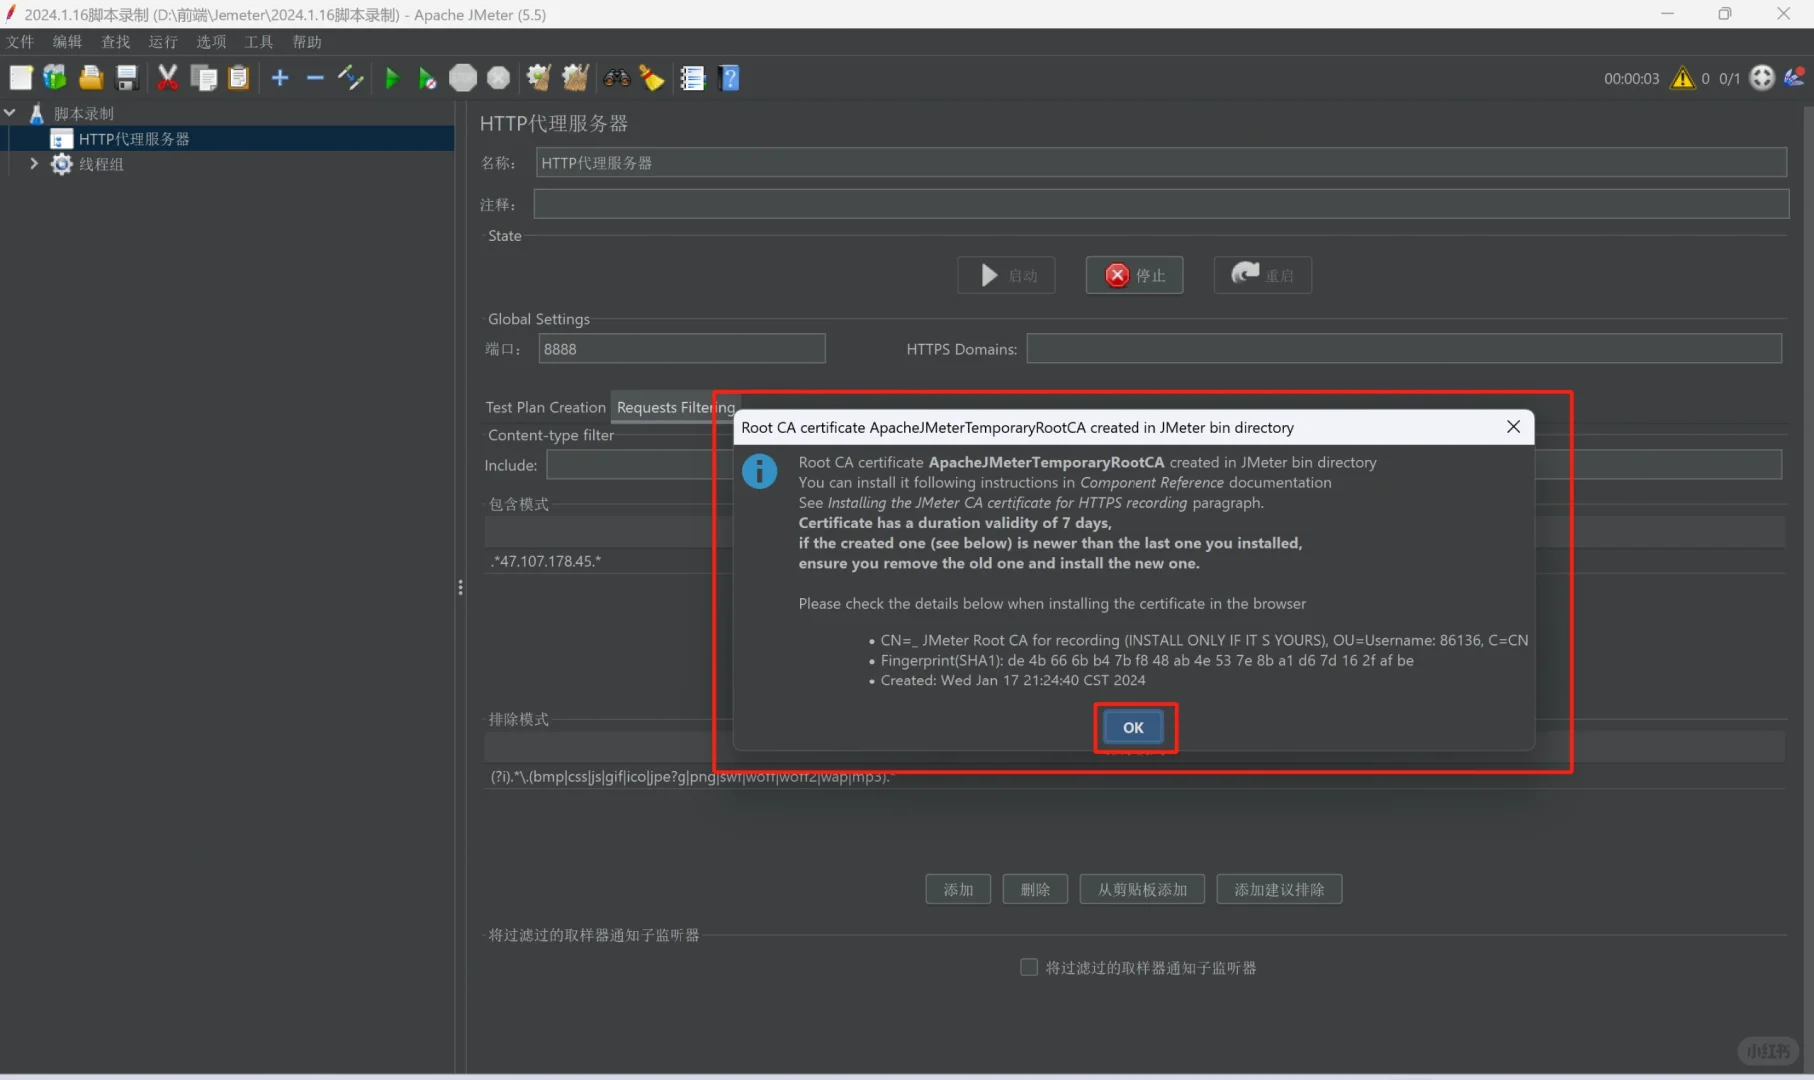Click the Clear gear-and-broom icon
This screenshot has width=1814, height=1080.
(539, 78)
